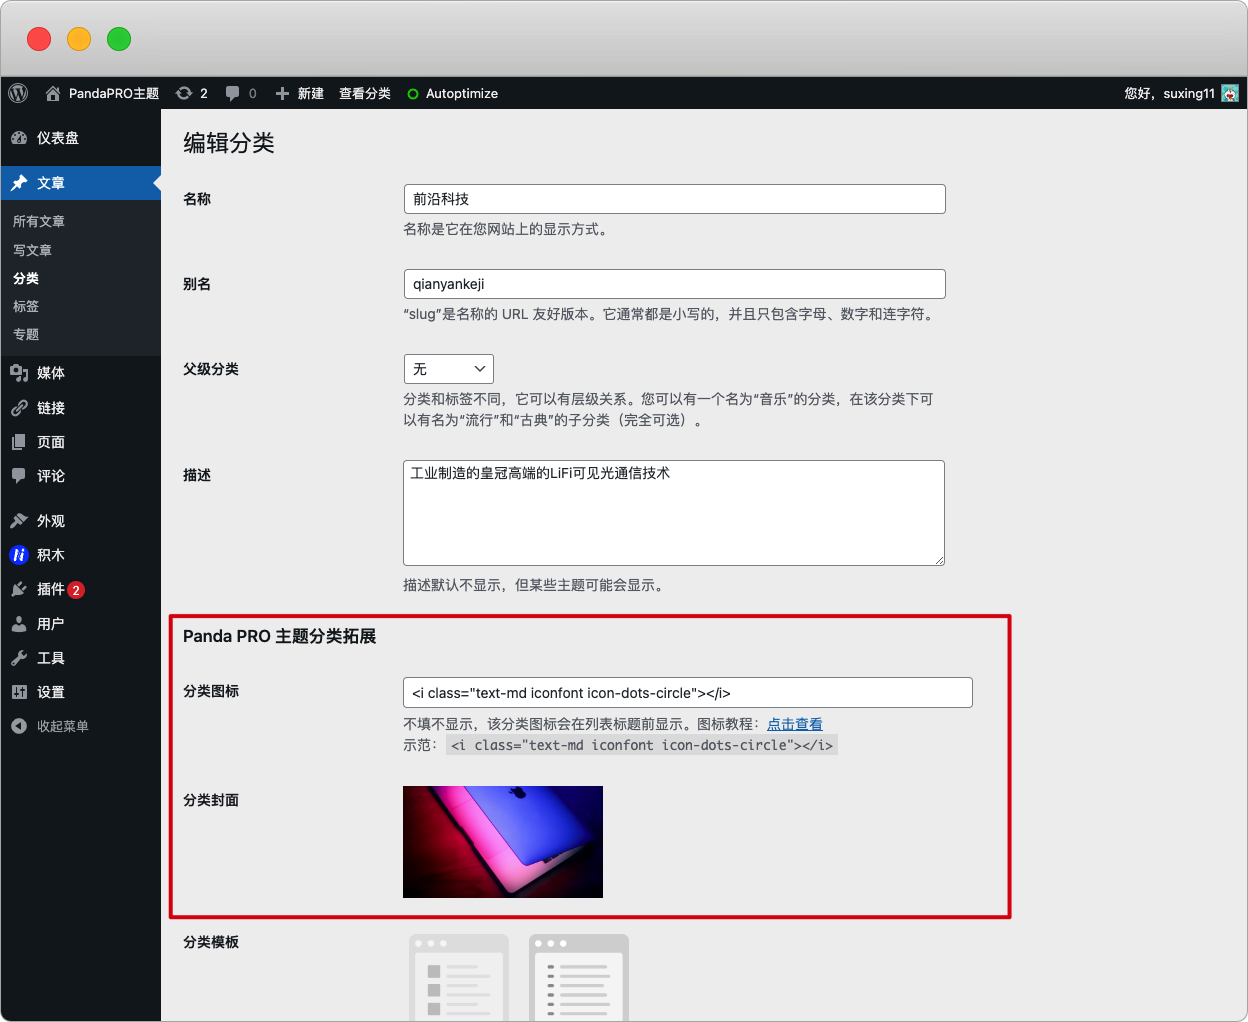Click the 别名 slug input field
Image resolution: width=1248 pixels, height=1022 pixels.
point(675,284)
